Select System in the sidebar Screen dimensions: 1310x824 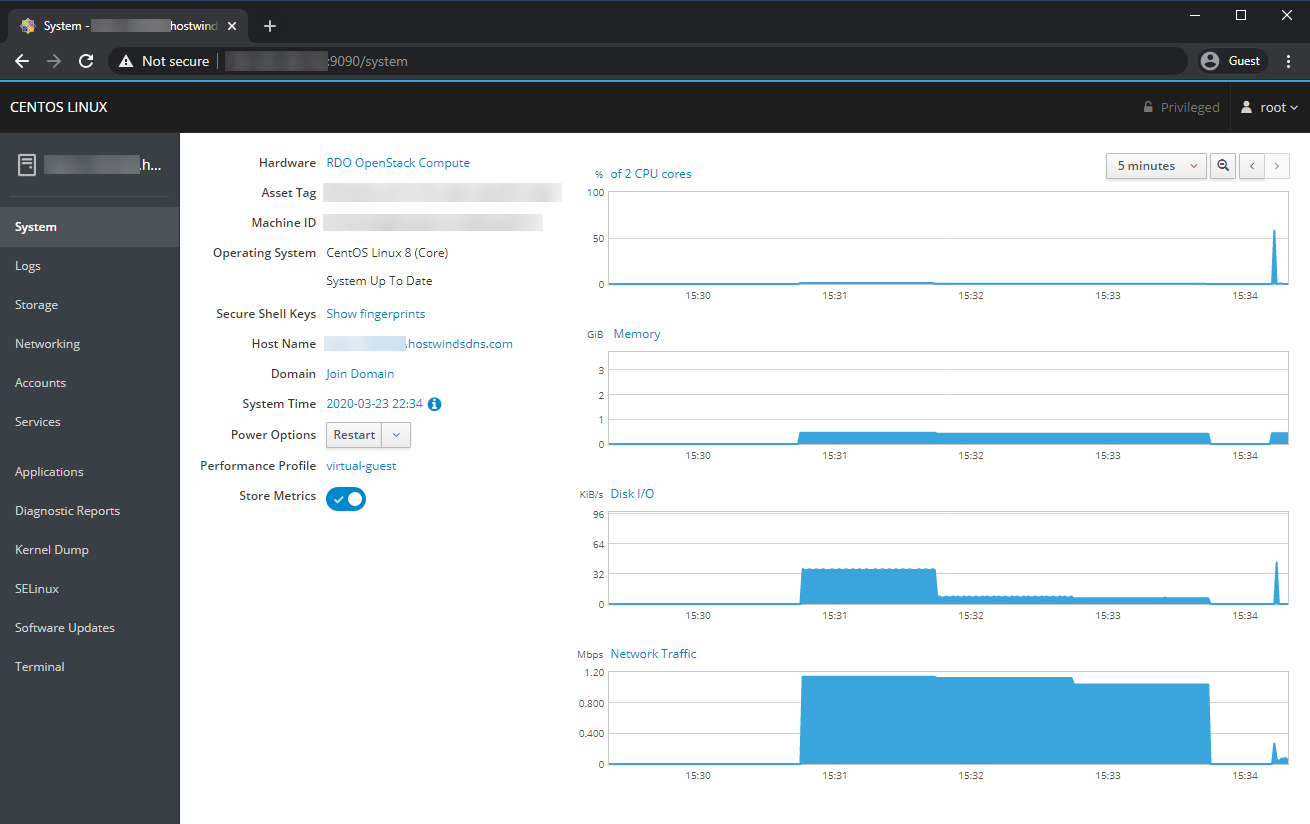[x=90, y=227]
